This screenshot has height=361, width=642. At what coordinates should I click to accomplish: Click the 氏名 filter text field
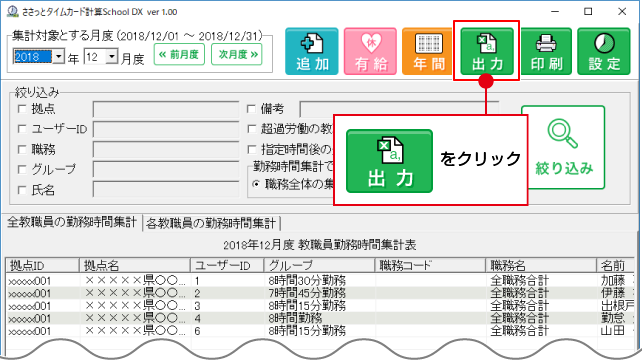tap(166, 190)
